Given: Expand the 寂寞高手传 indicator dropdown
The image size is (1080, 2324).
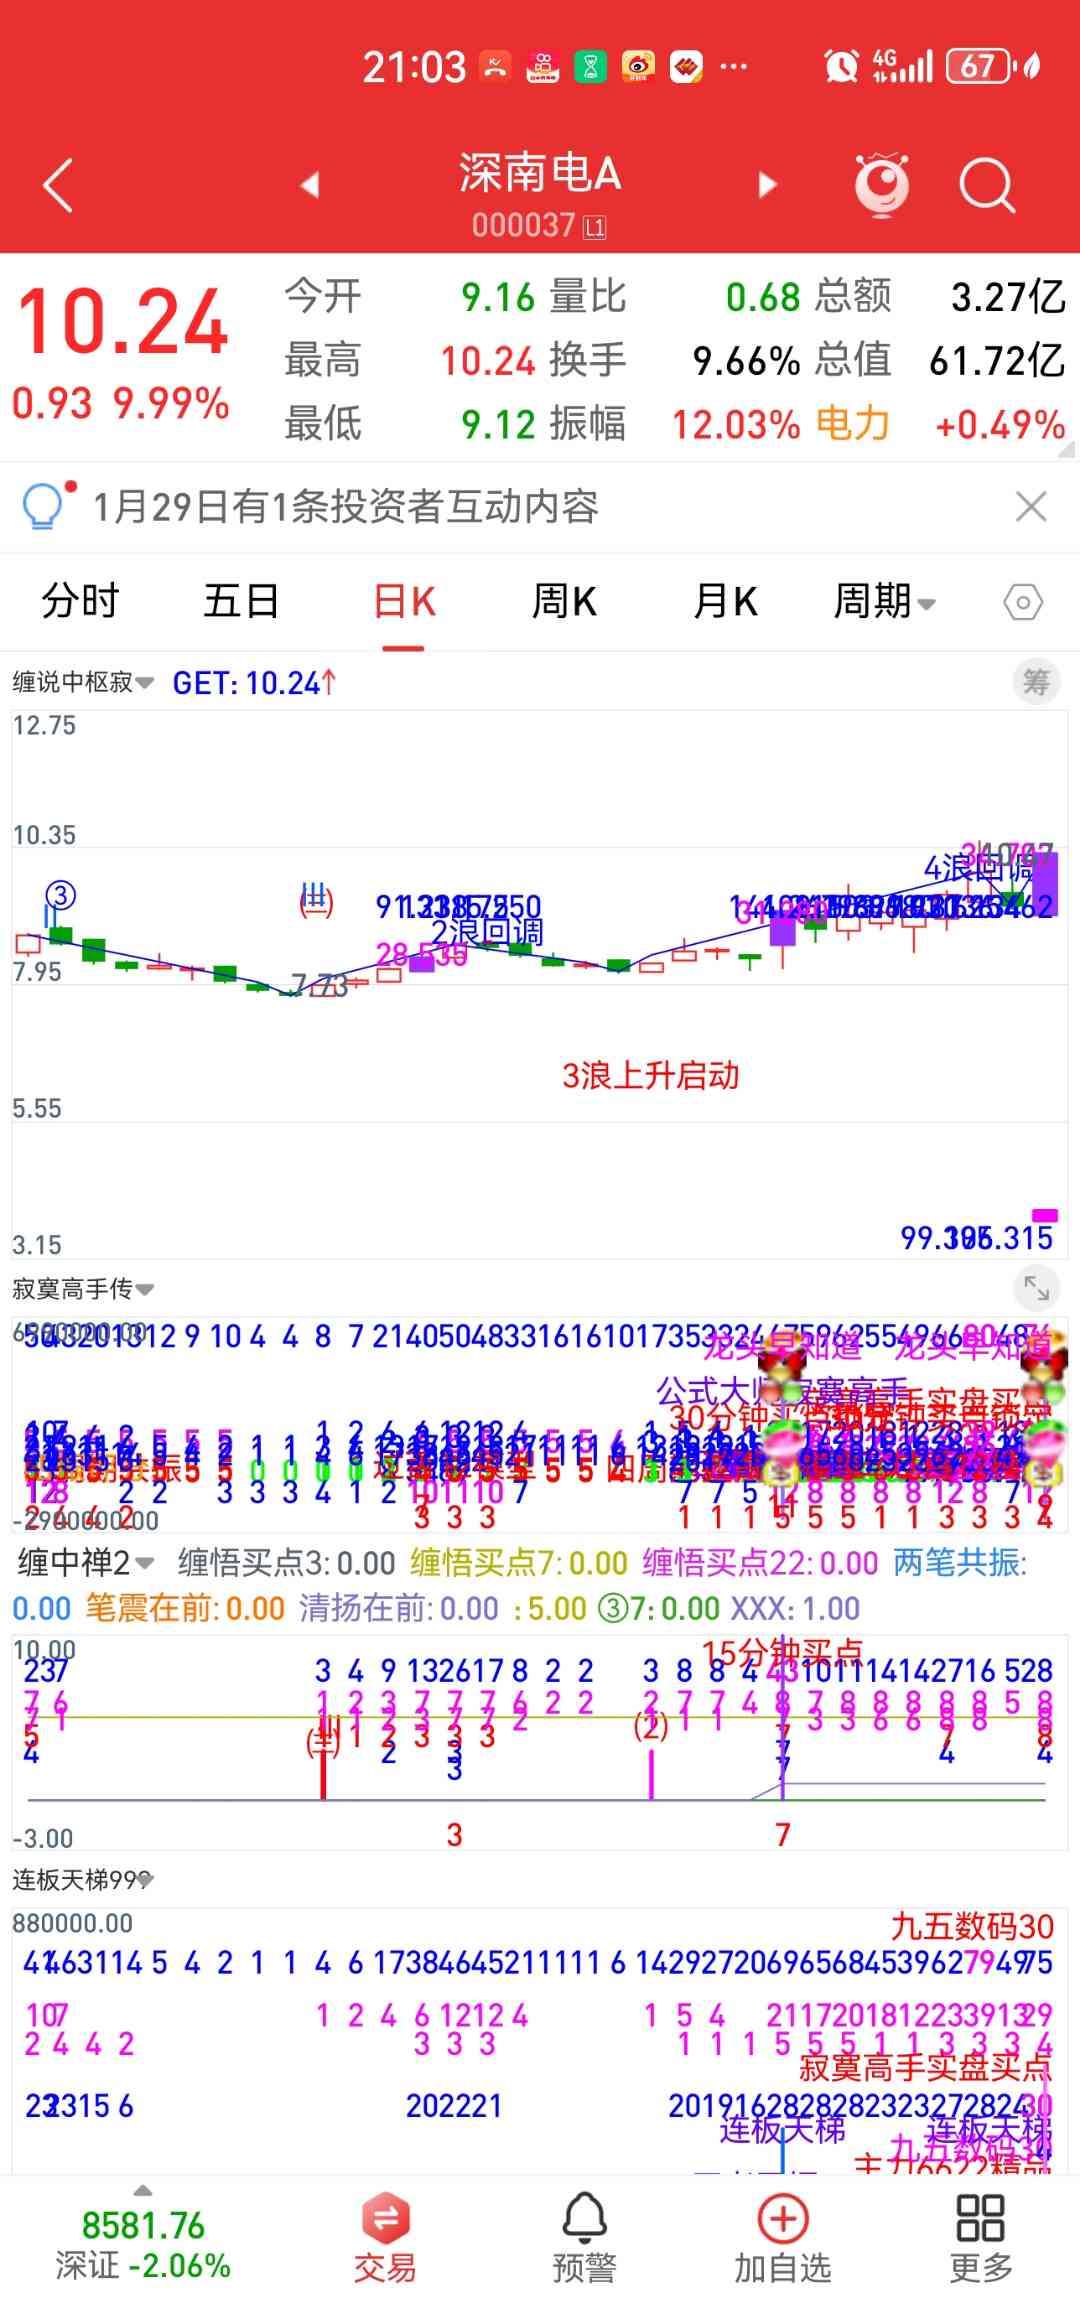Looking at the screenshot, I should pyautogui.click(x=83, y=1289).
